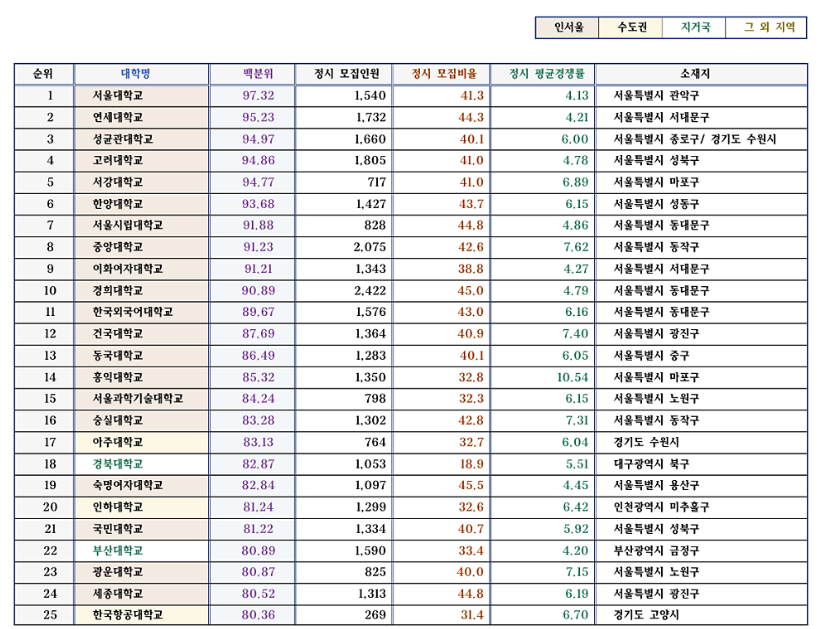Click the 서울과학기술대학교 cell
This screenshot has width=821, height=629.
point(141,399)
